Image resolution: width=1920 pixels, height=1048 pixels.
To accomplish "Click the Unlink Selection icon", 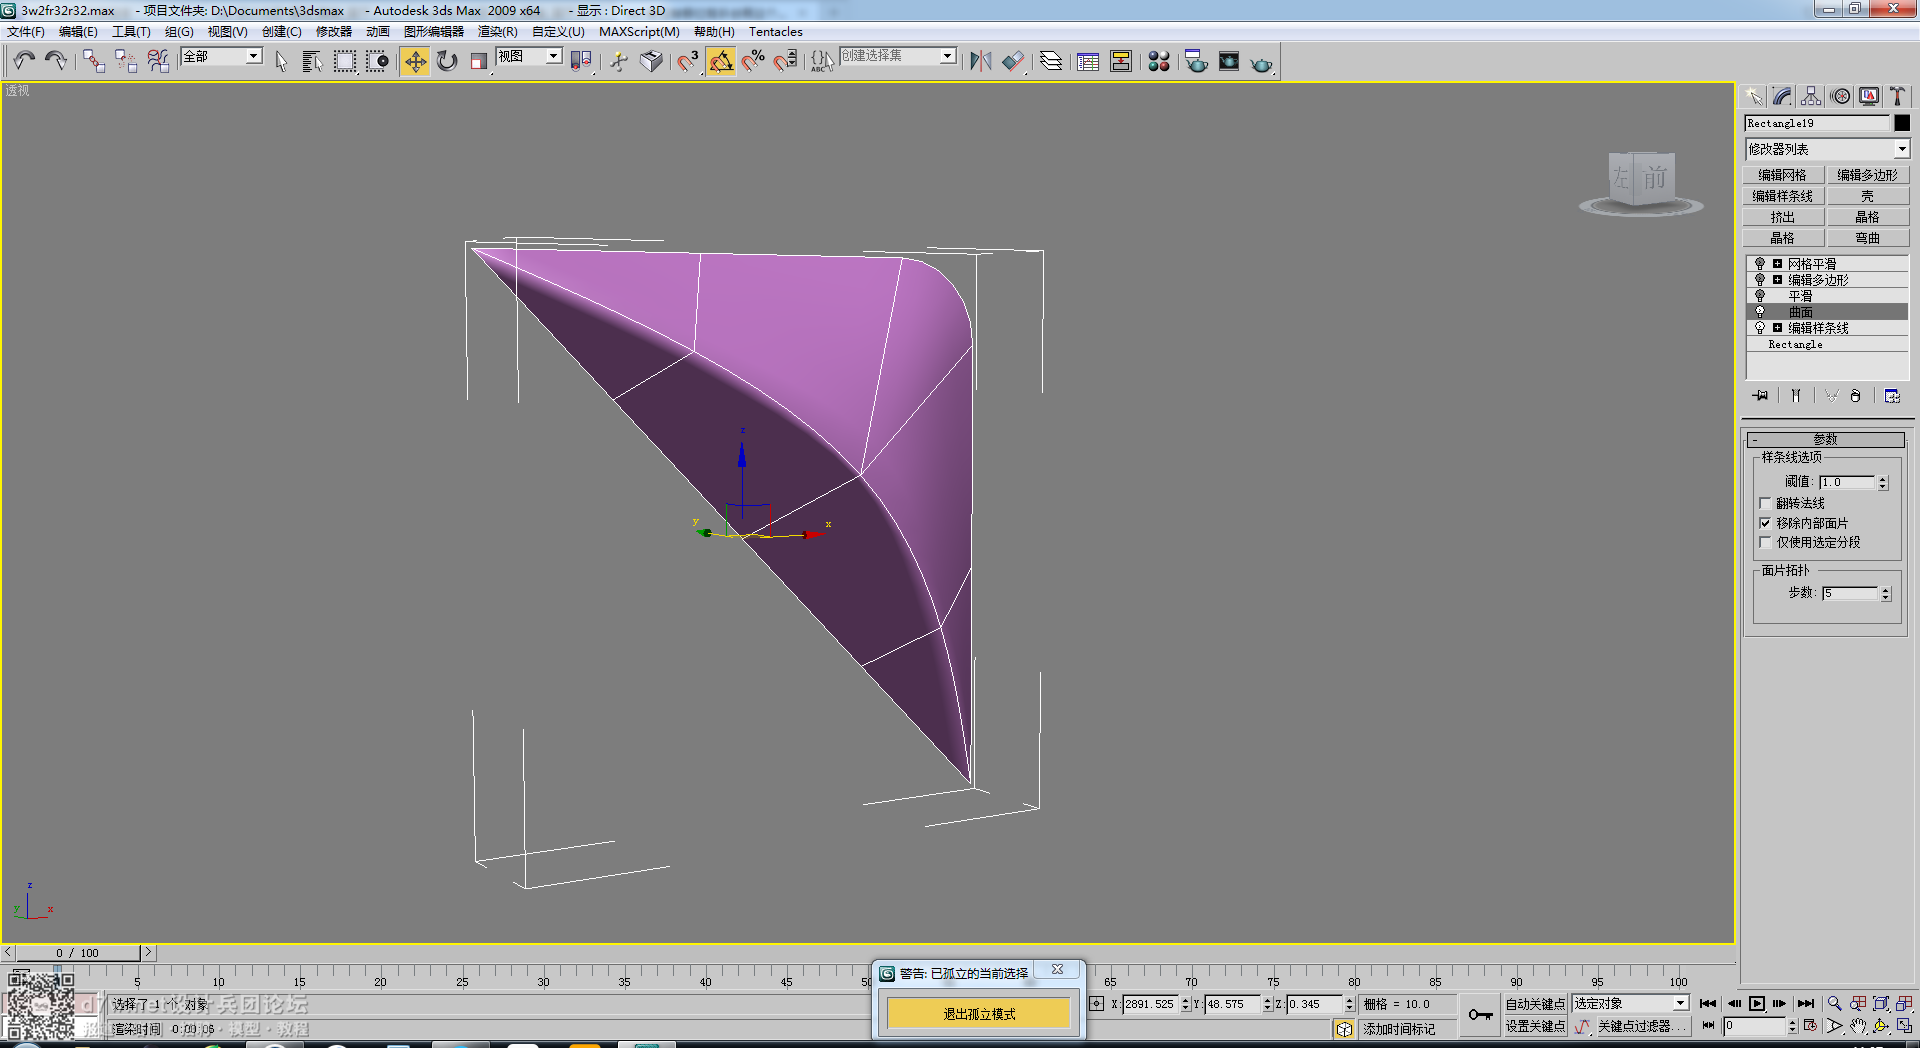I will point(125,61).
